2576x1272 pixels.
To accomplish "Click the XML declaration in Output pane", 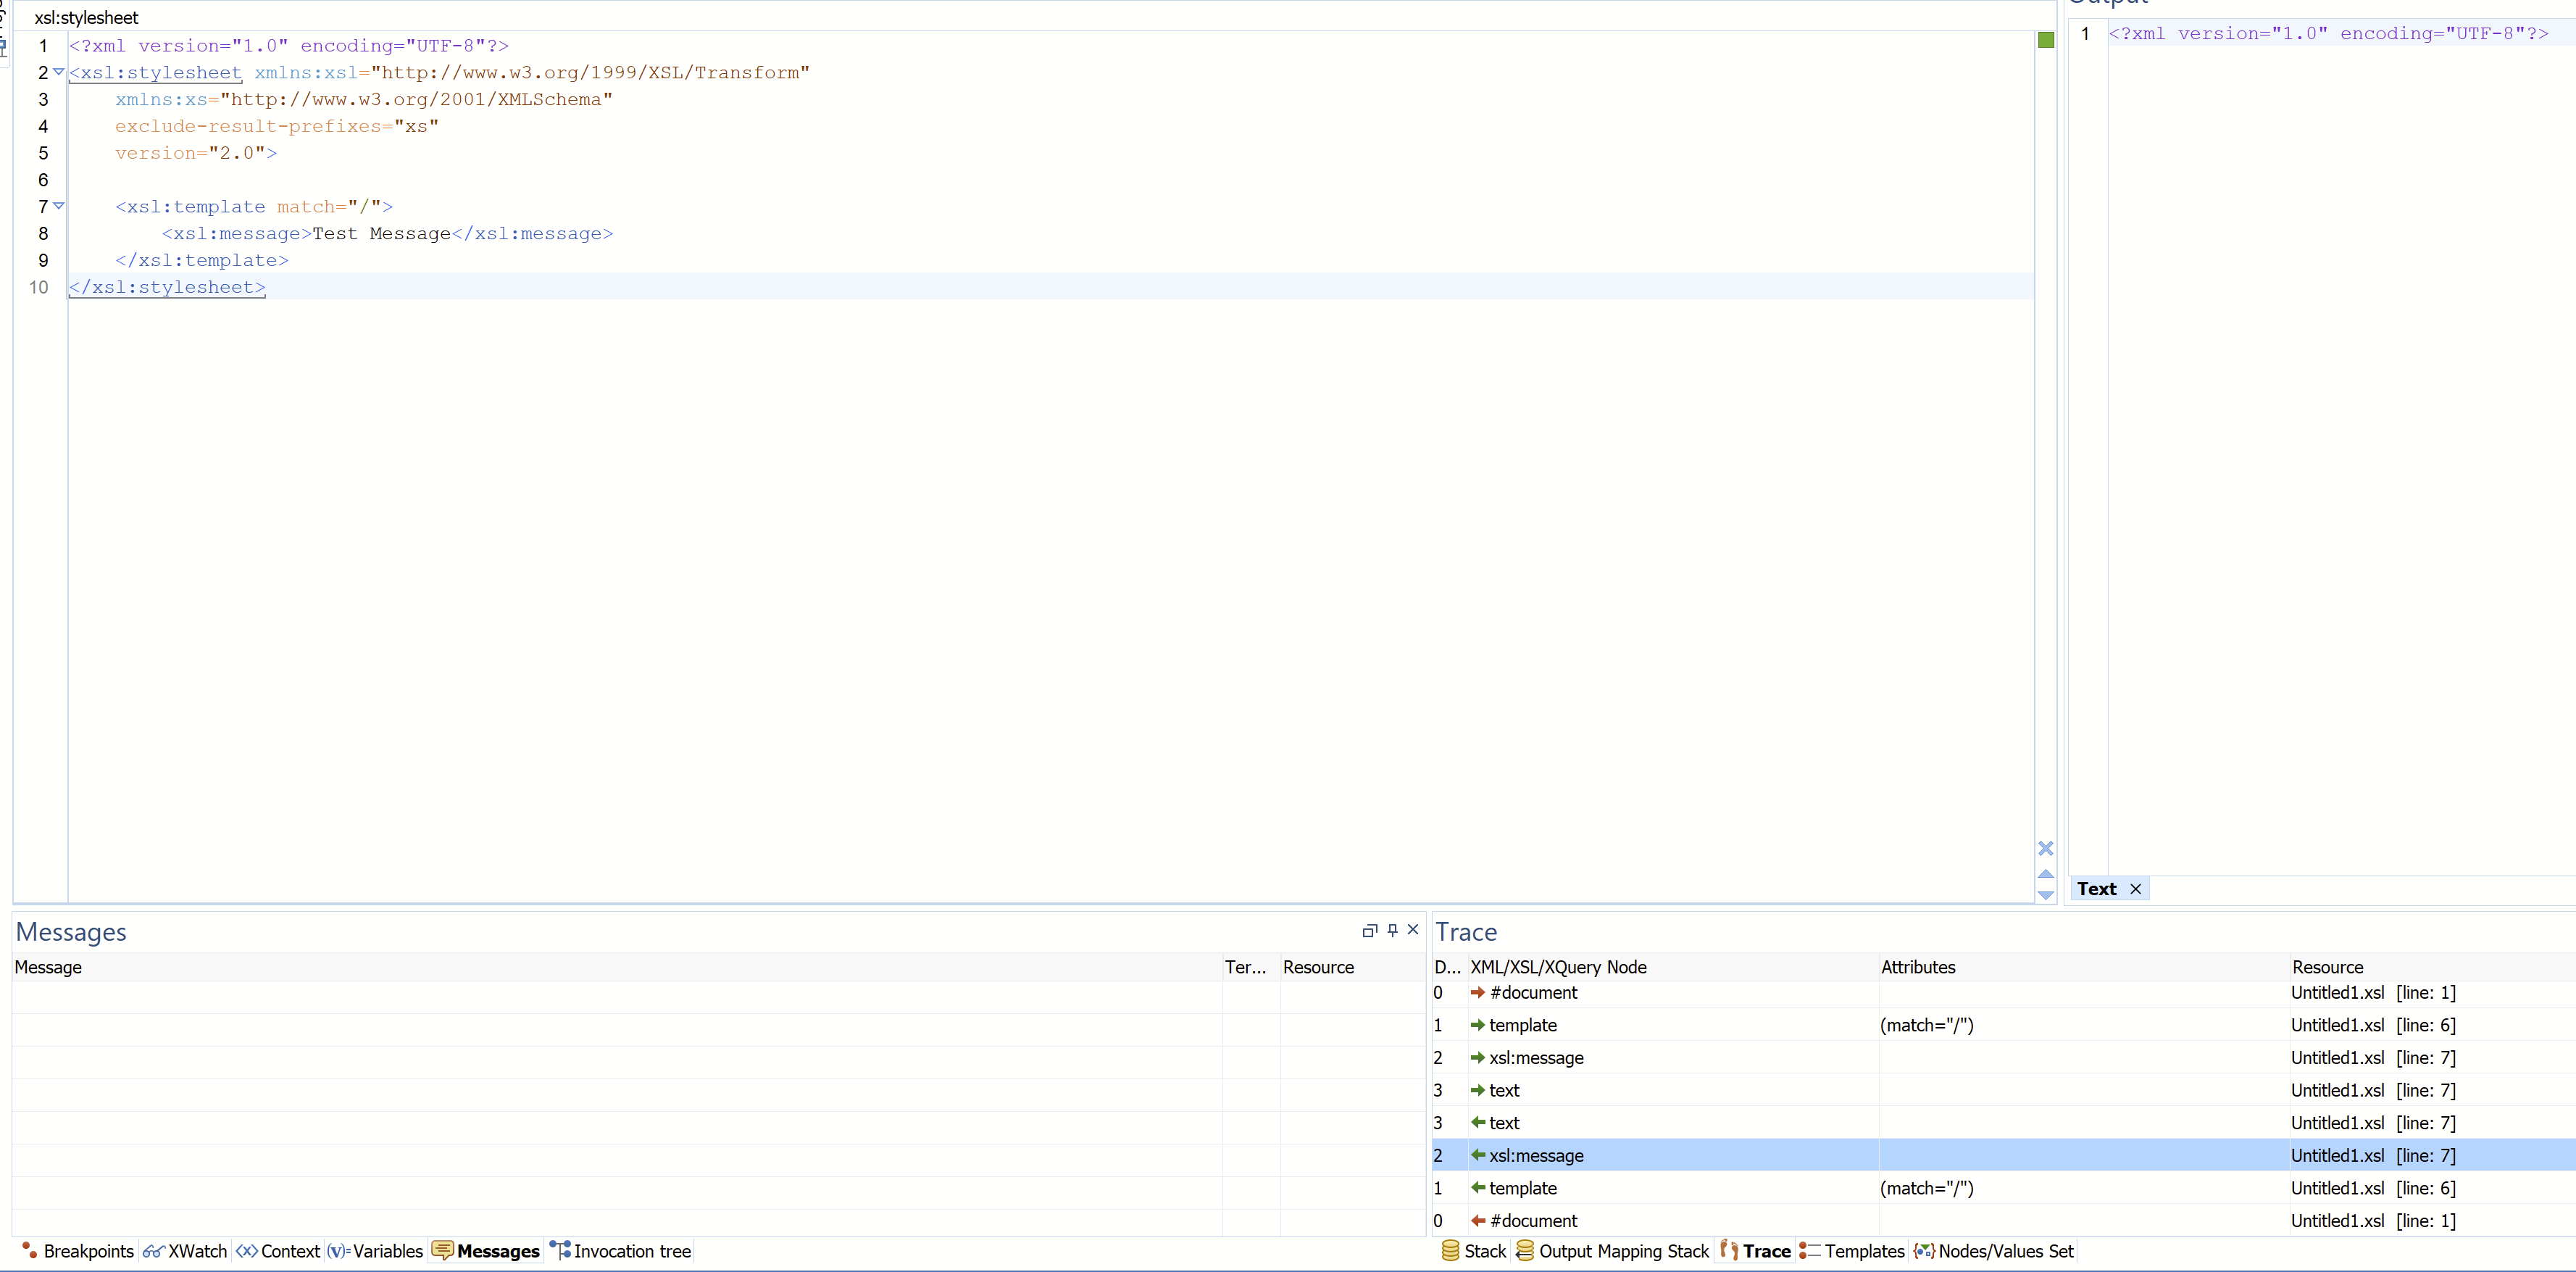I will pyautogui.click(x=2328, y=34).
